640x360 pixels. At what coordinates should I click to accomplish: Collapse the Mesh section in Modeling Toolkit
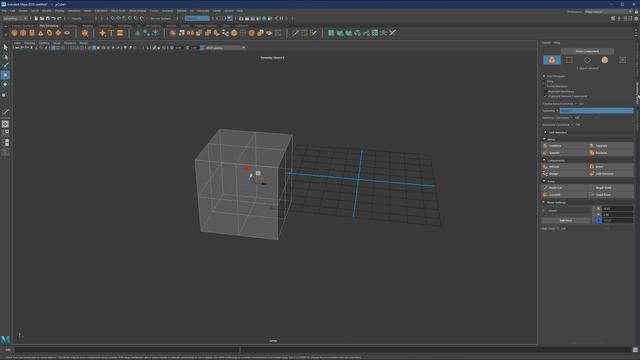(544, 139)
